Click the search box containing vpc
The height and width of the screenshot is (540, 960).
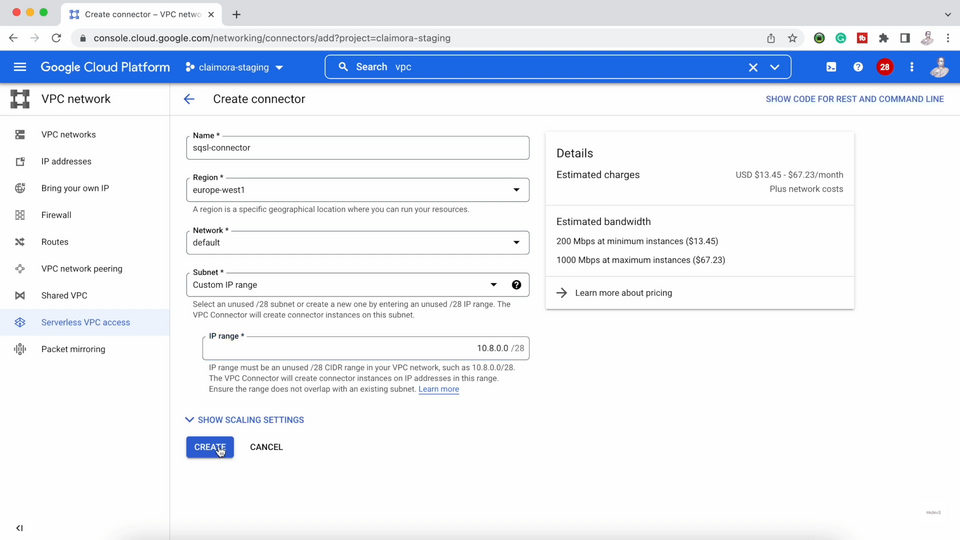pyautogui.click(x=557, y=67)
